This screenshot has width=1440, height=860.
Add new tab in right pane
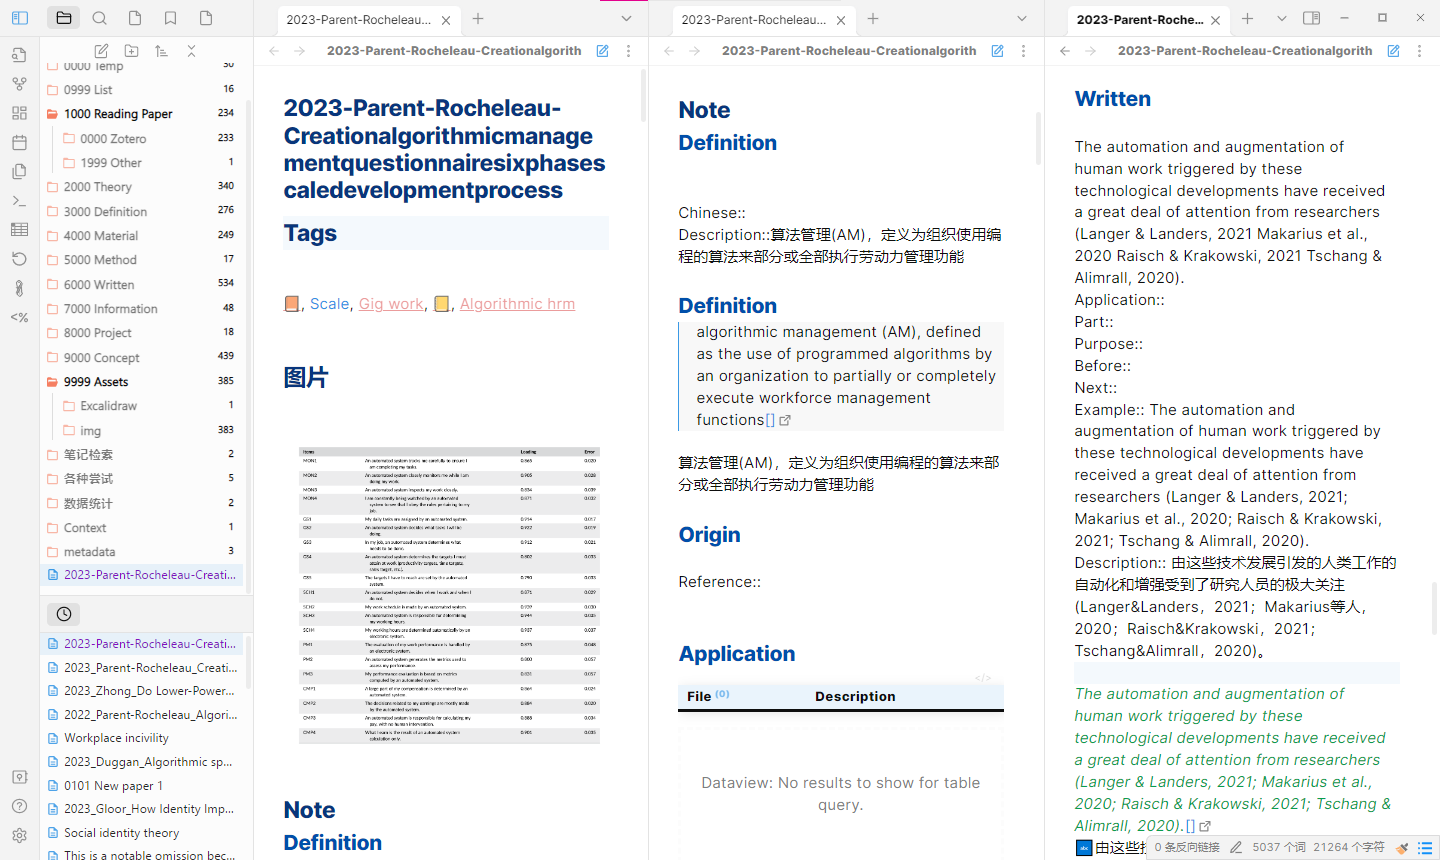(x=1247, y=18)
